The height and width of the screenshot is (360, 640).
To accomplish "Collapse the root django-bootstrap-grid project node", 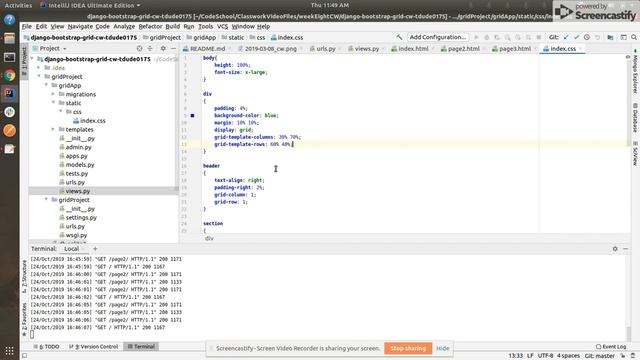I will click(32, 59).
